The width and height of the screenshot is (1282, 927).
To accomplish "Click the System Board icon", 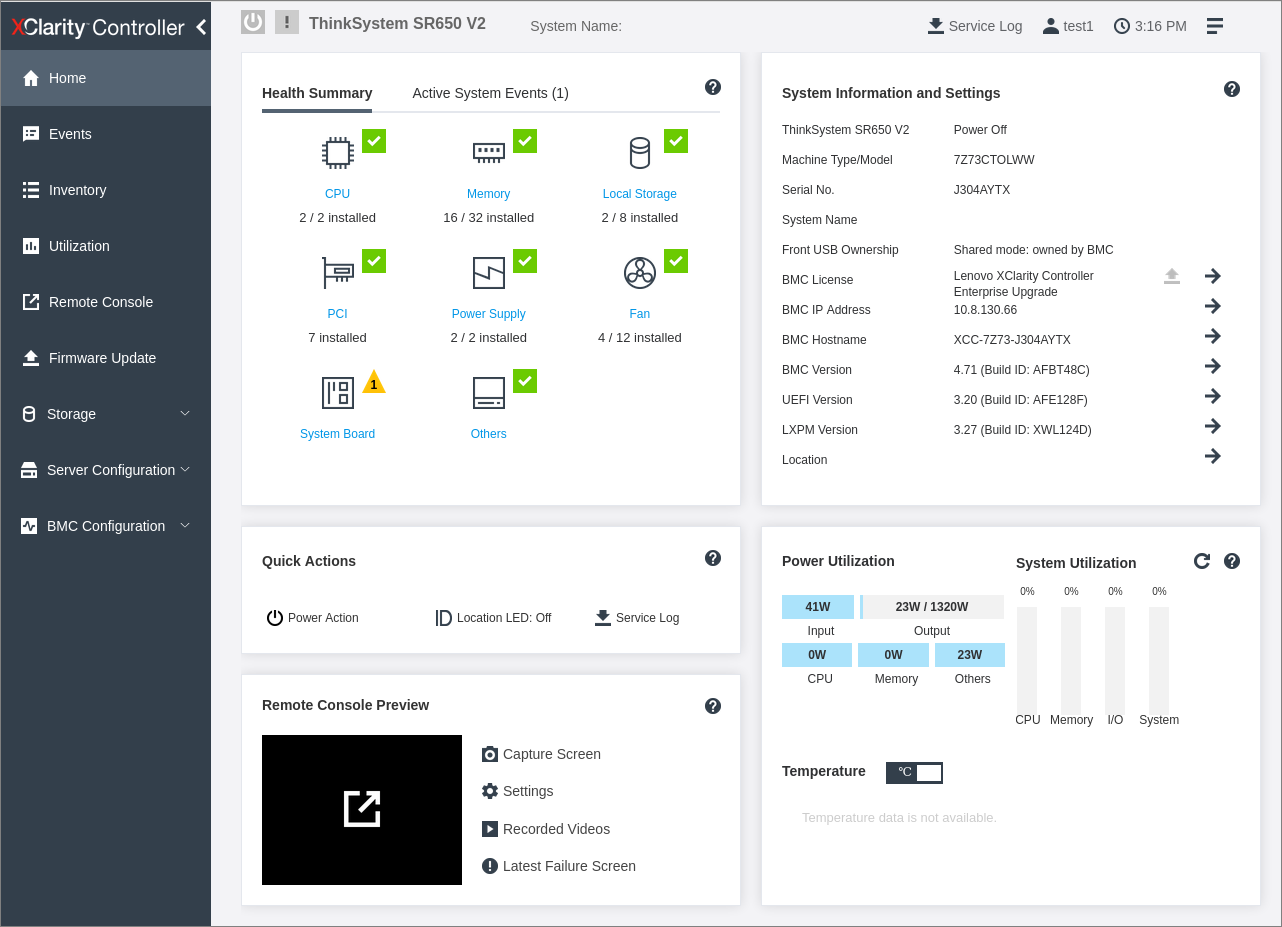I will tap(338, 393).
